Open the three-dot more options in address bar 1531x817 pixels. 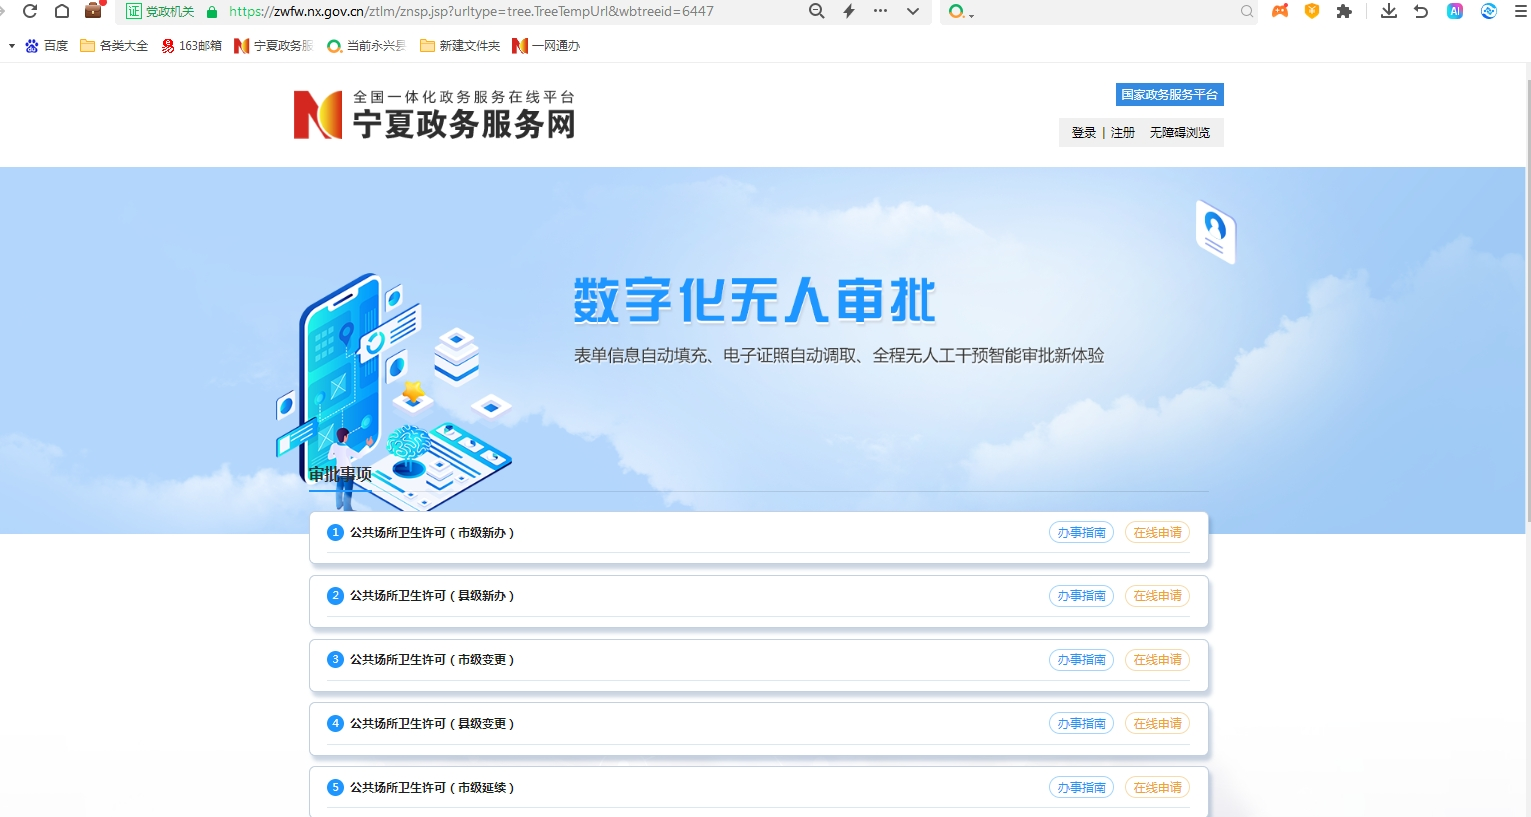point(880,11)
